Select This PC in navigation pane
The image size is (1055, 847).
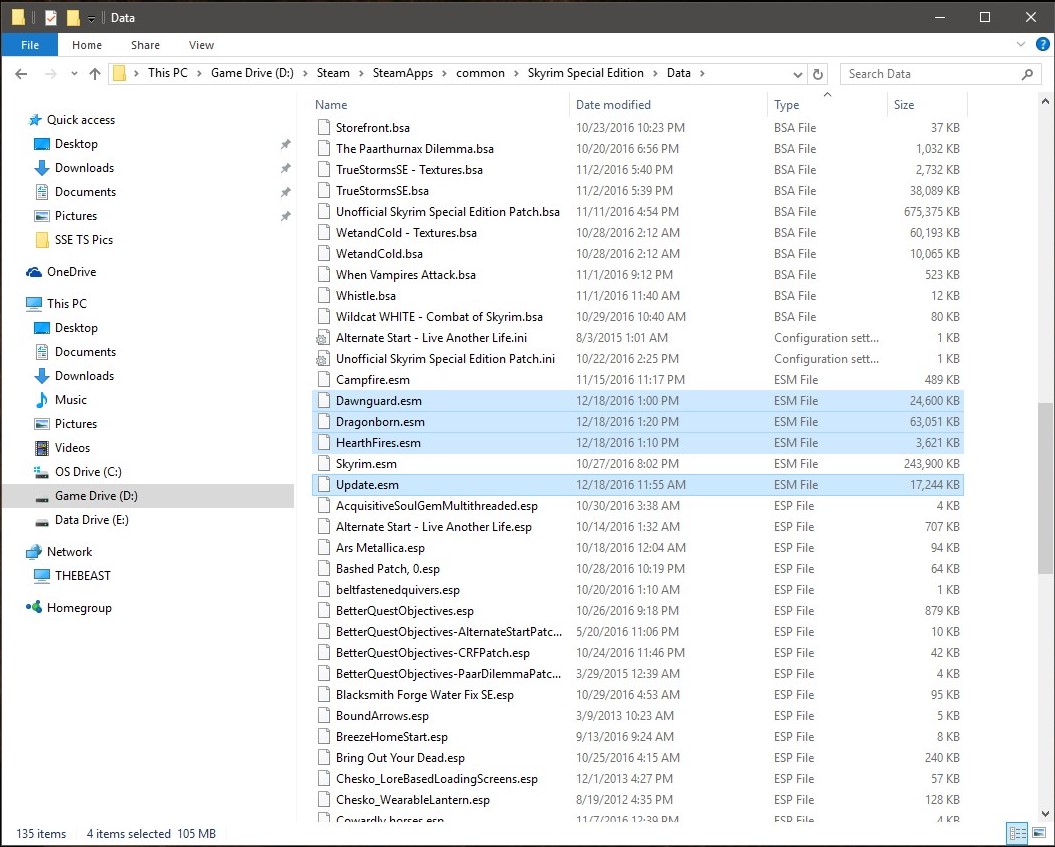point(67,303)
